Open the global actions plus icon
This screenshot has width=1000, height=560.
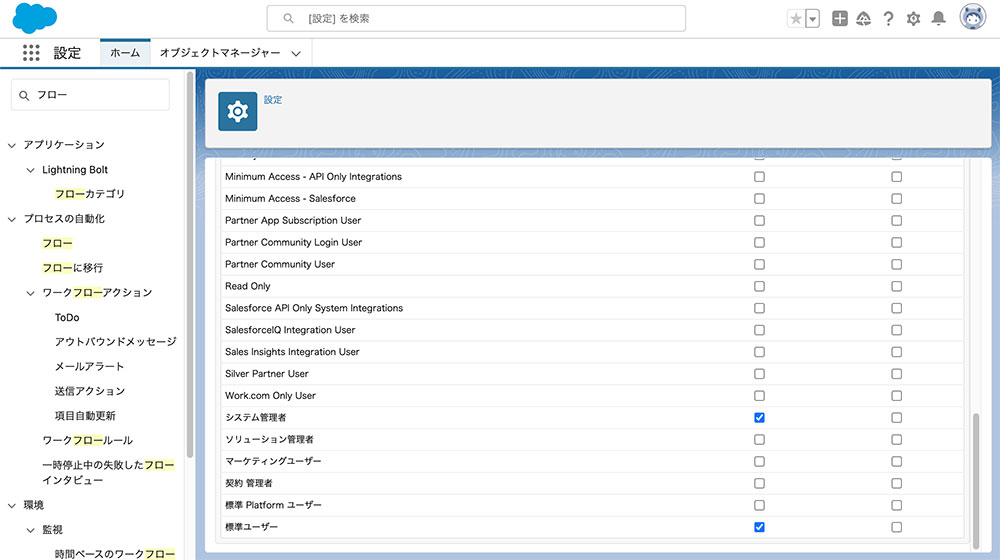[840, 18]
